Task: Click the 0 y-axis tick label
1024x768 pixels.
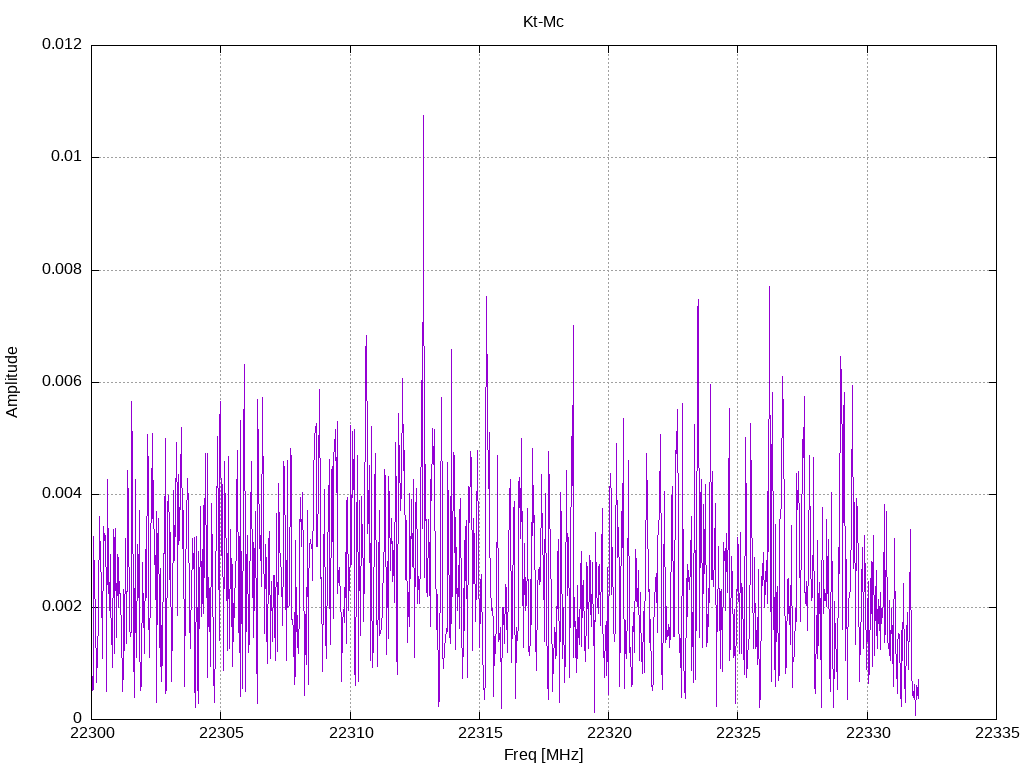Action: coord(77,718)
